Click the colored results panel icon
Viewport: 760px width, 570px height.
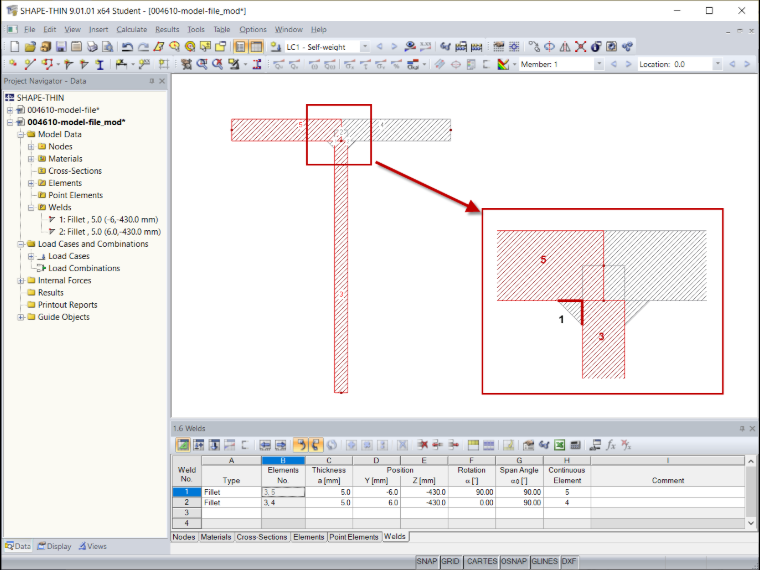503,64
